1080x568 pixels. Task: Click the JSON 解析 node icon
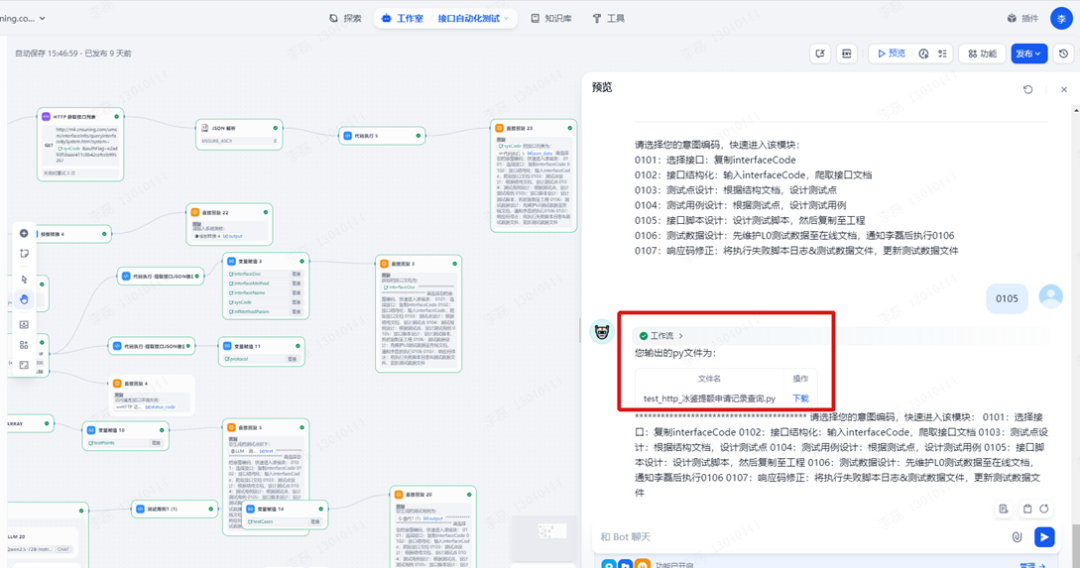coord(205,128)
